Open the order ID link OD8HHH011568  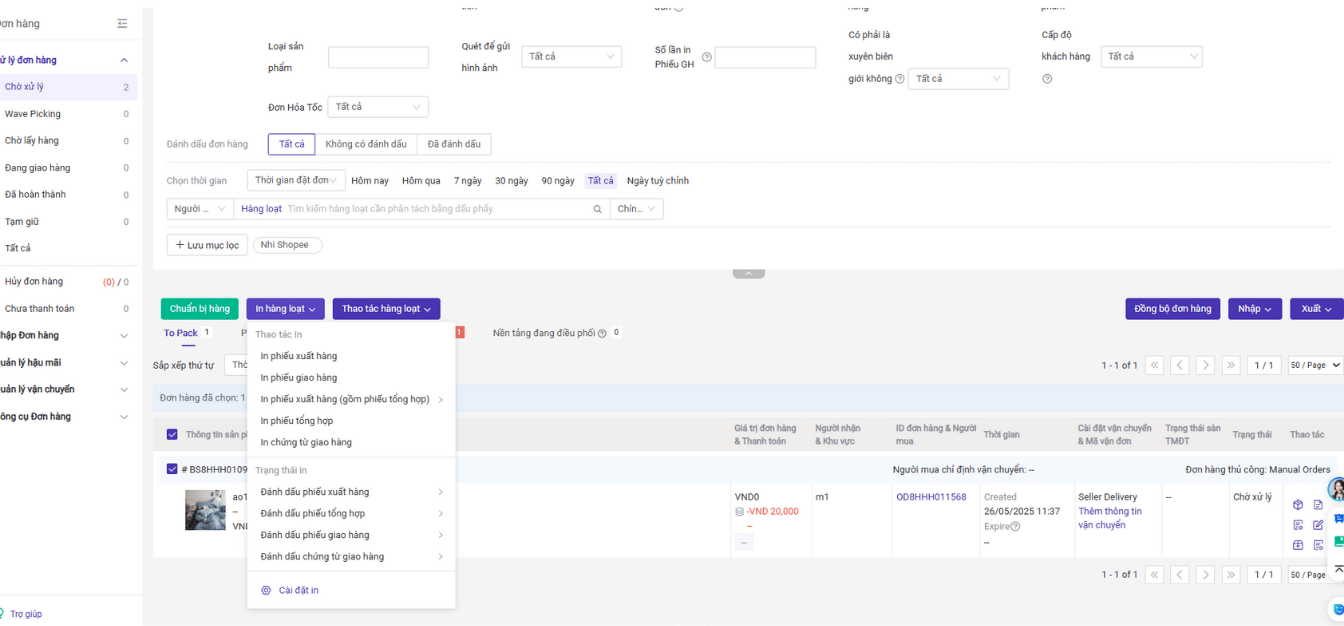click(931, 497)
